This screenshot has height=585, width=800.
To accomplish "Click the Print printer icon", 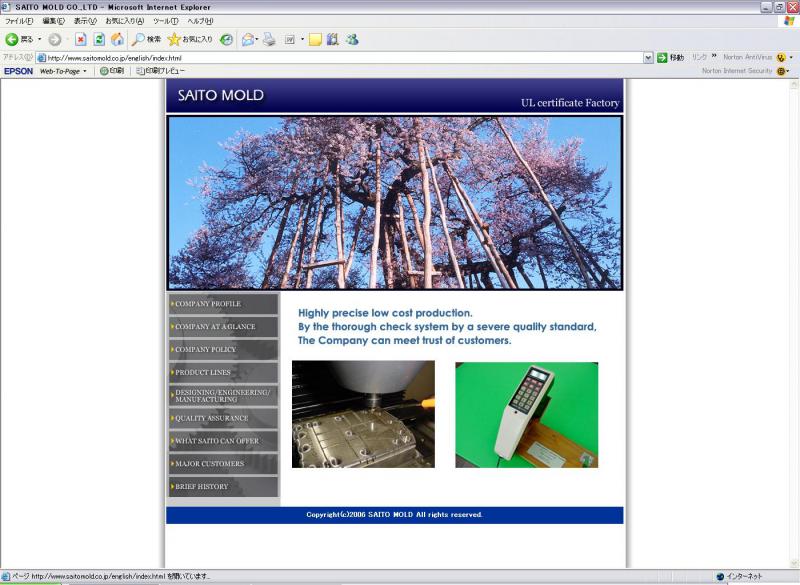I will [269, 39].
